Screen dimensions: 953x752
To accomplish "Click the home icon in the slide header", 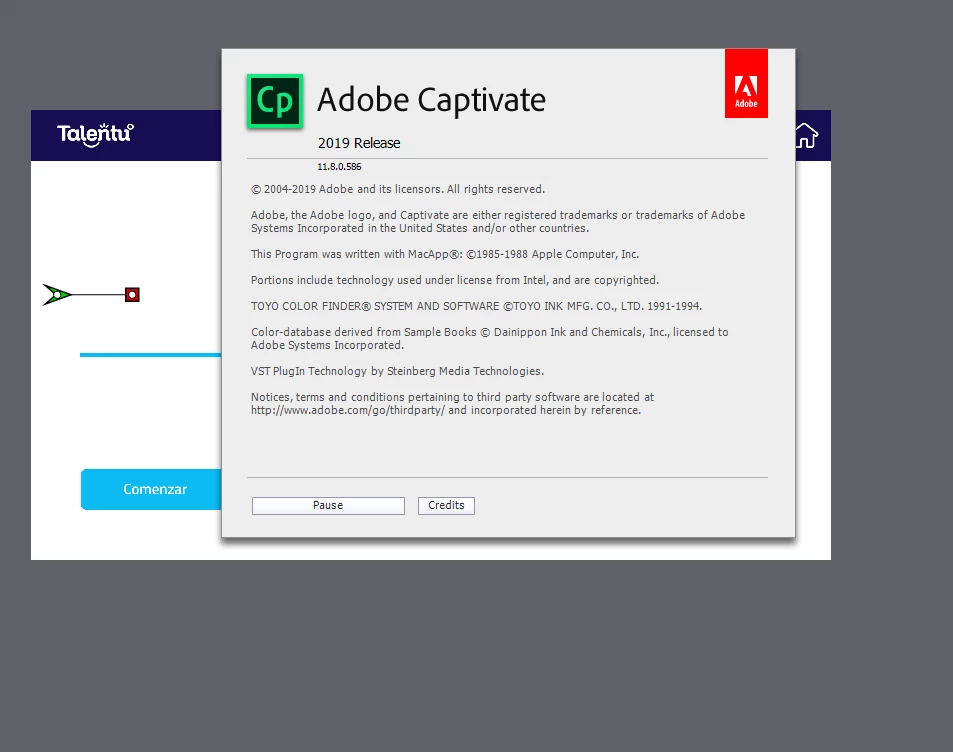I will (x=807, y=135).
